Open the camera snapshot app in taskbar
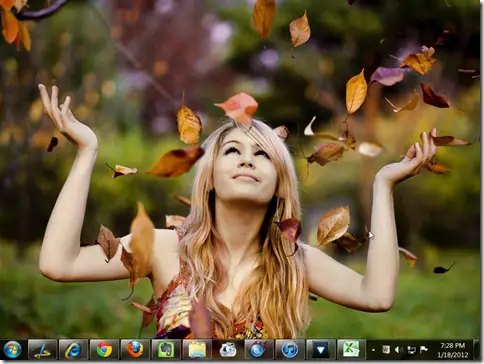This screenshot has width=484, height=364. click(x=228, y=350)
